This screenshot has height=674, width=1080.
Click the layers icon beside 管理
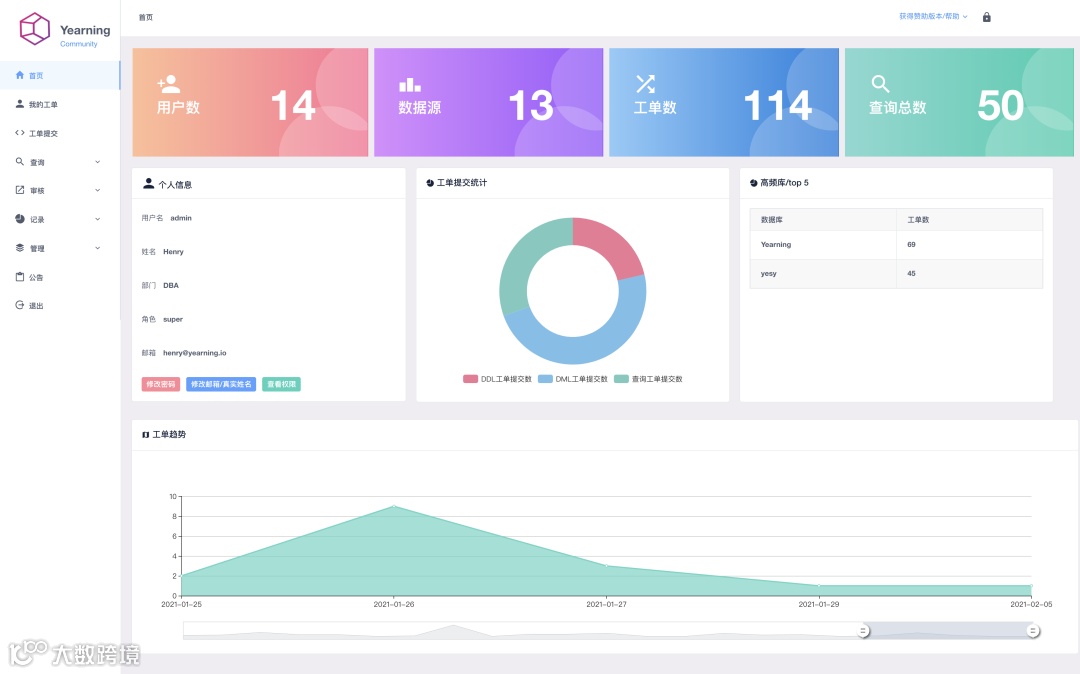(x=19, y=248)
